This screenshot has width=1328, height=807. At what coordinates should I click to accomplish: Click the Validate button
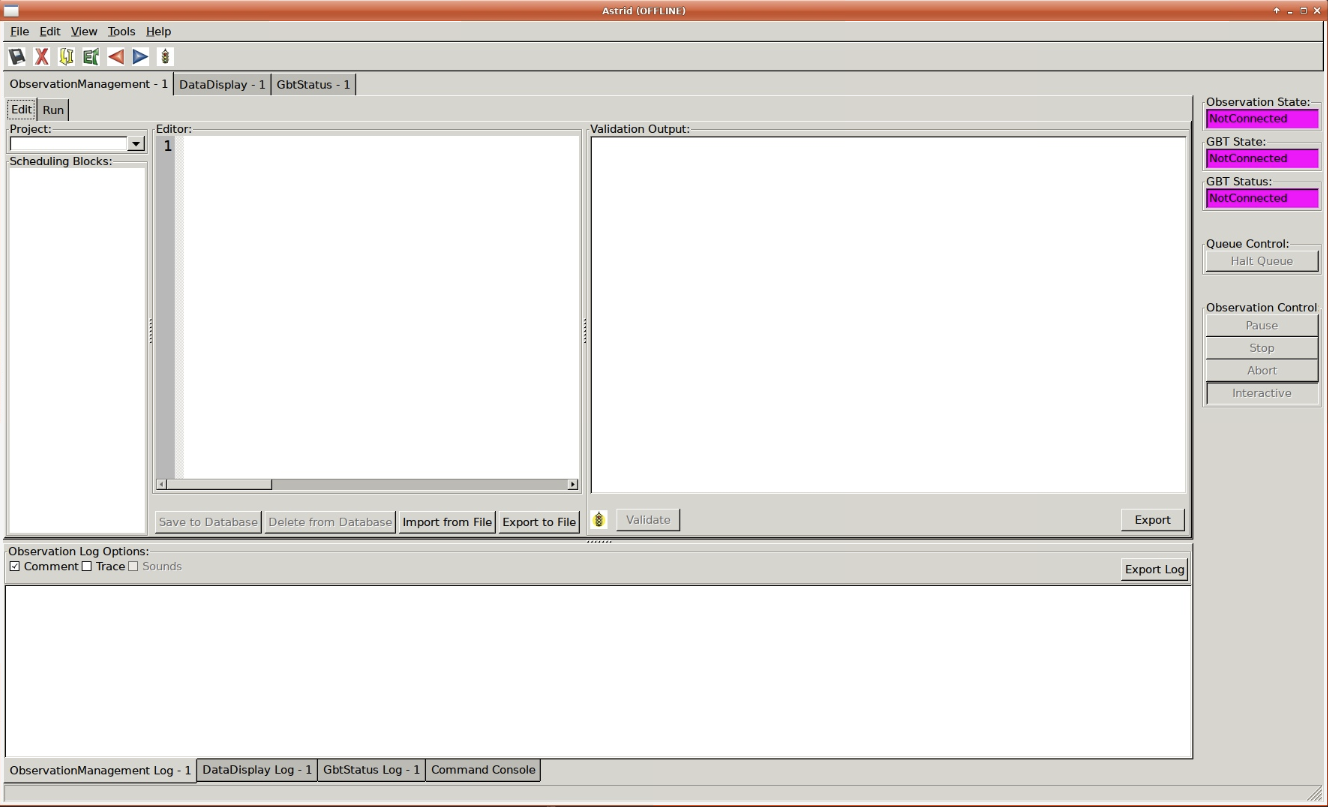[x=648, y=520]
